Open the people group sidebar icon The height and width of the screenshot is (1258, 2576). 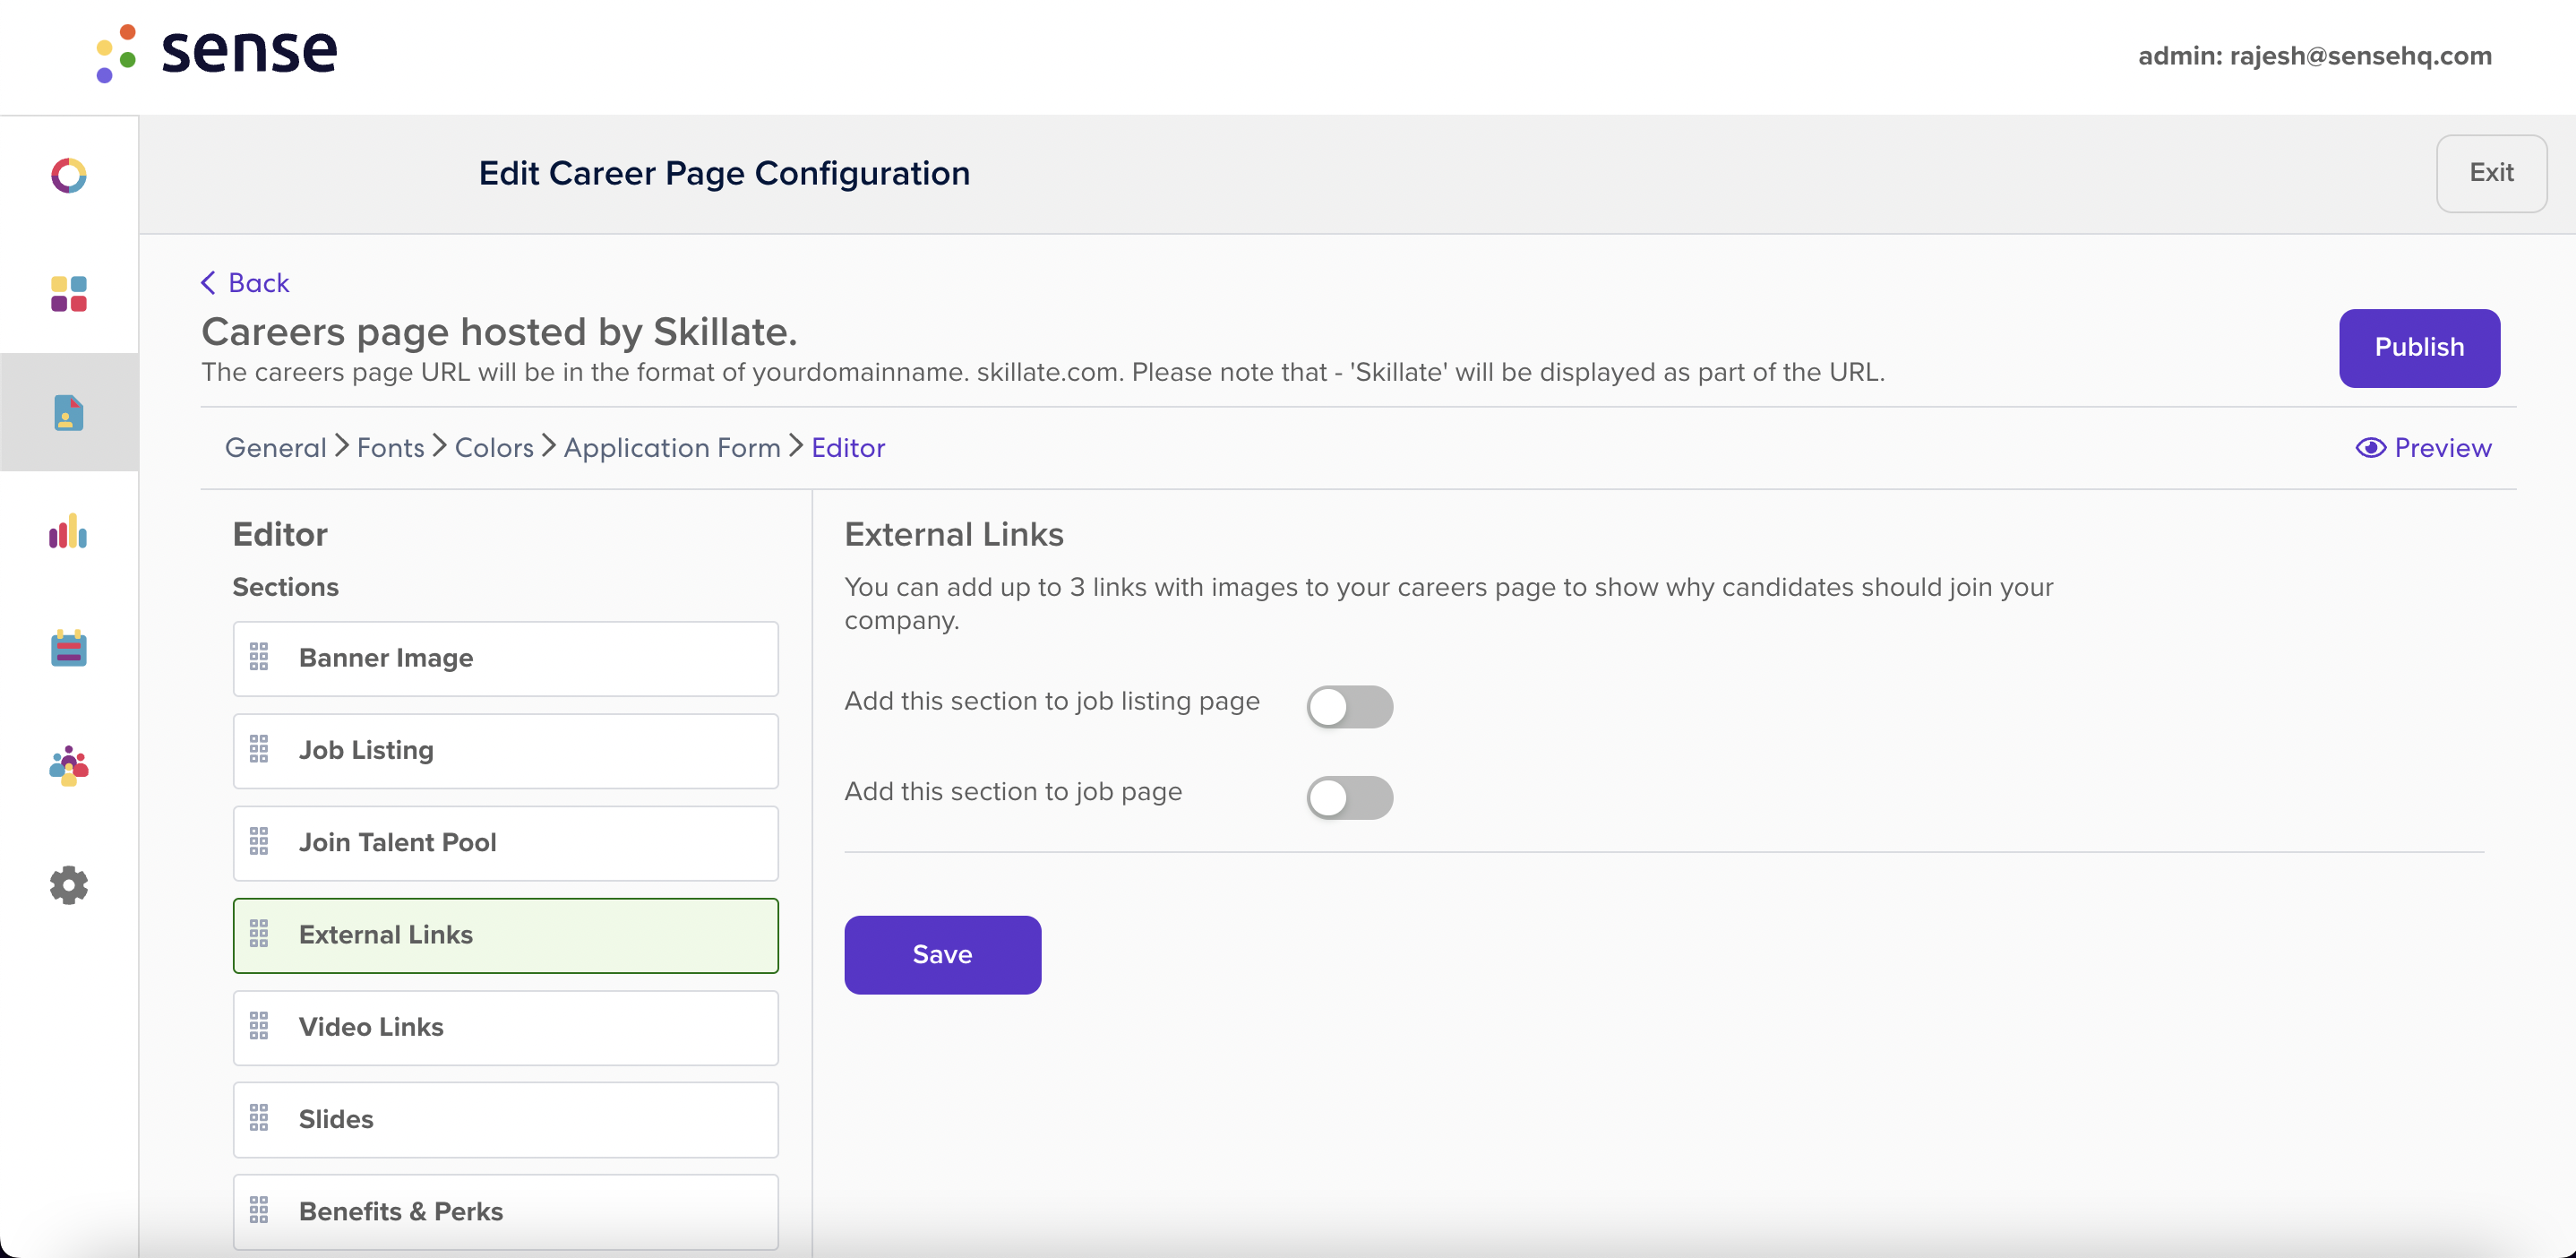pyautogui.click(x=69, y=766)
